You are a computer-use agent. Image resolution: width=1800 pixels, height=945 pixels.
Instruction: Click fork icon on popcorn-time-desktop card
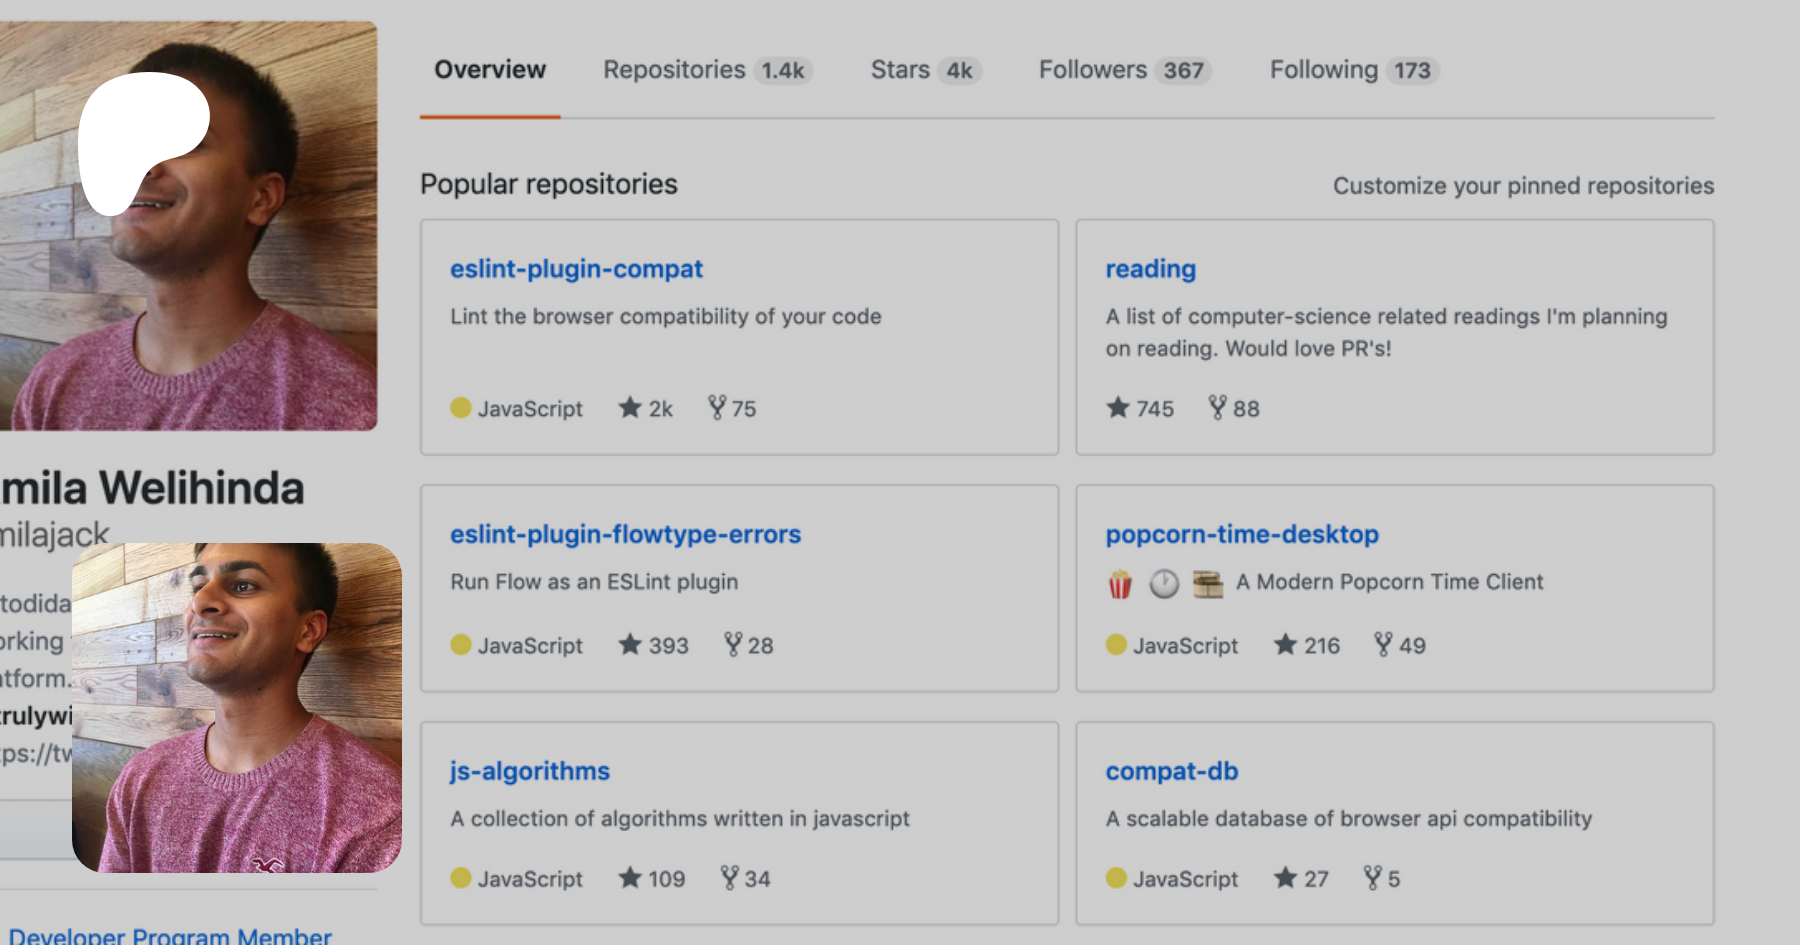tap(1383, 645)
